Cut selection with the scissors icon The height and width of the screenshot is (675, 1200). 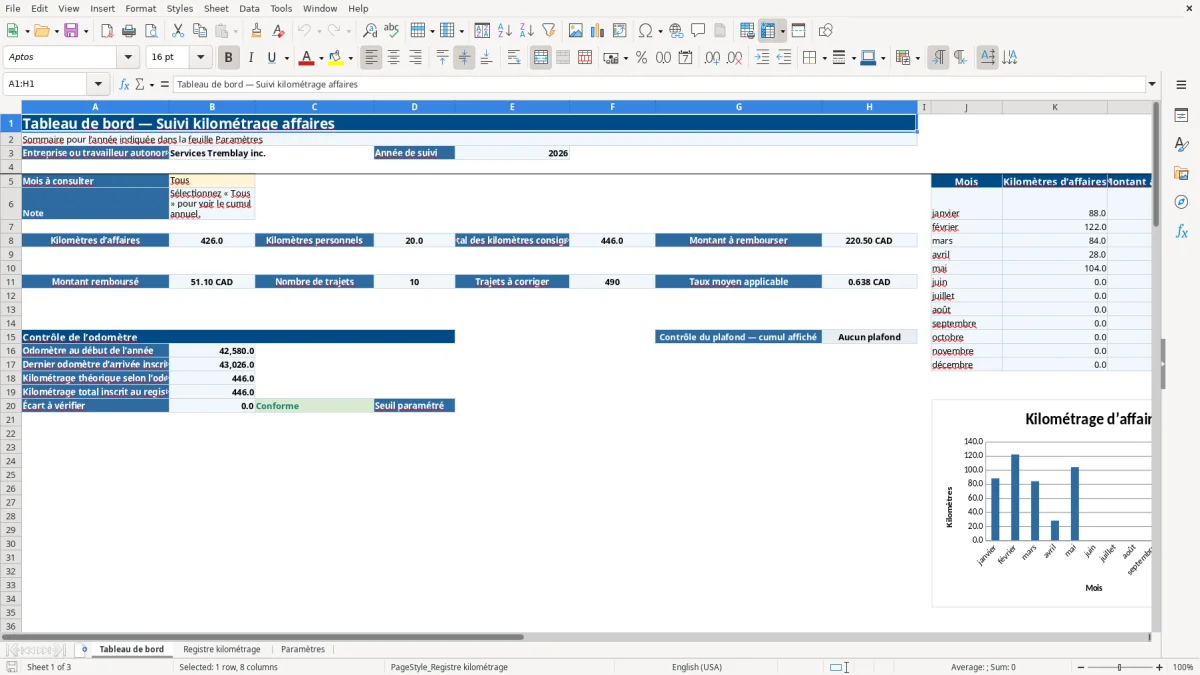coord(177,31)
